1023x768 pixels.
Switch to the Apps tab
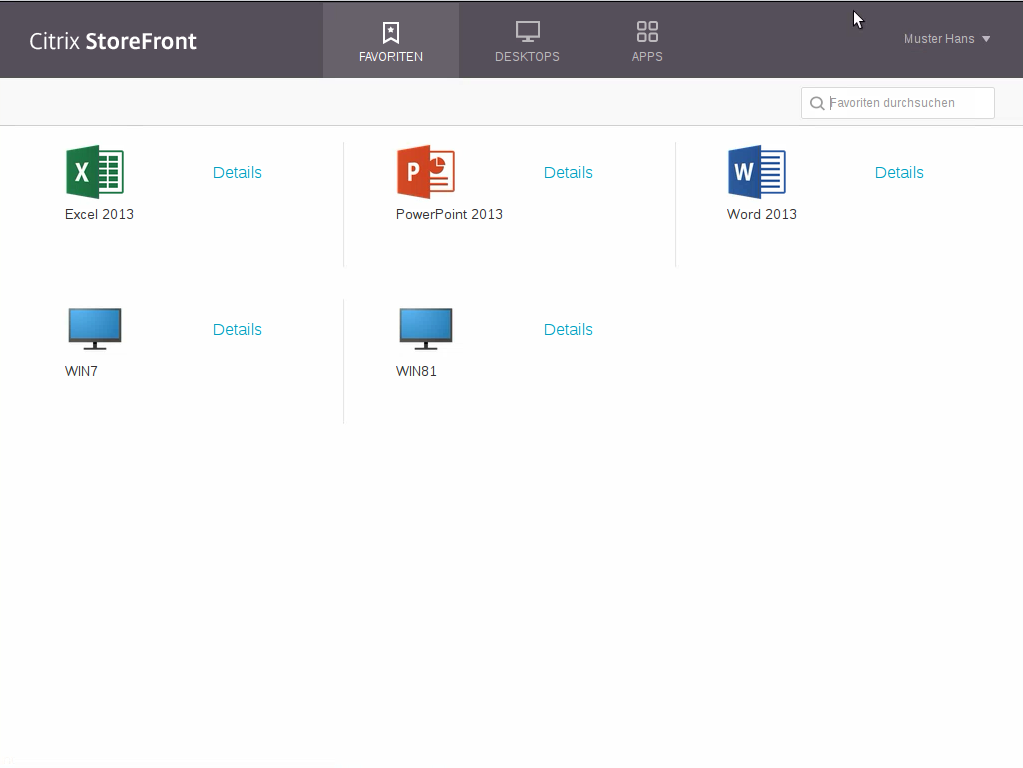coord(647,41)
